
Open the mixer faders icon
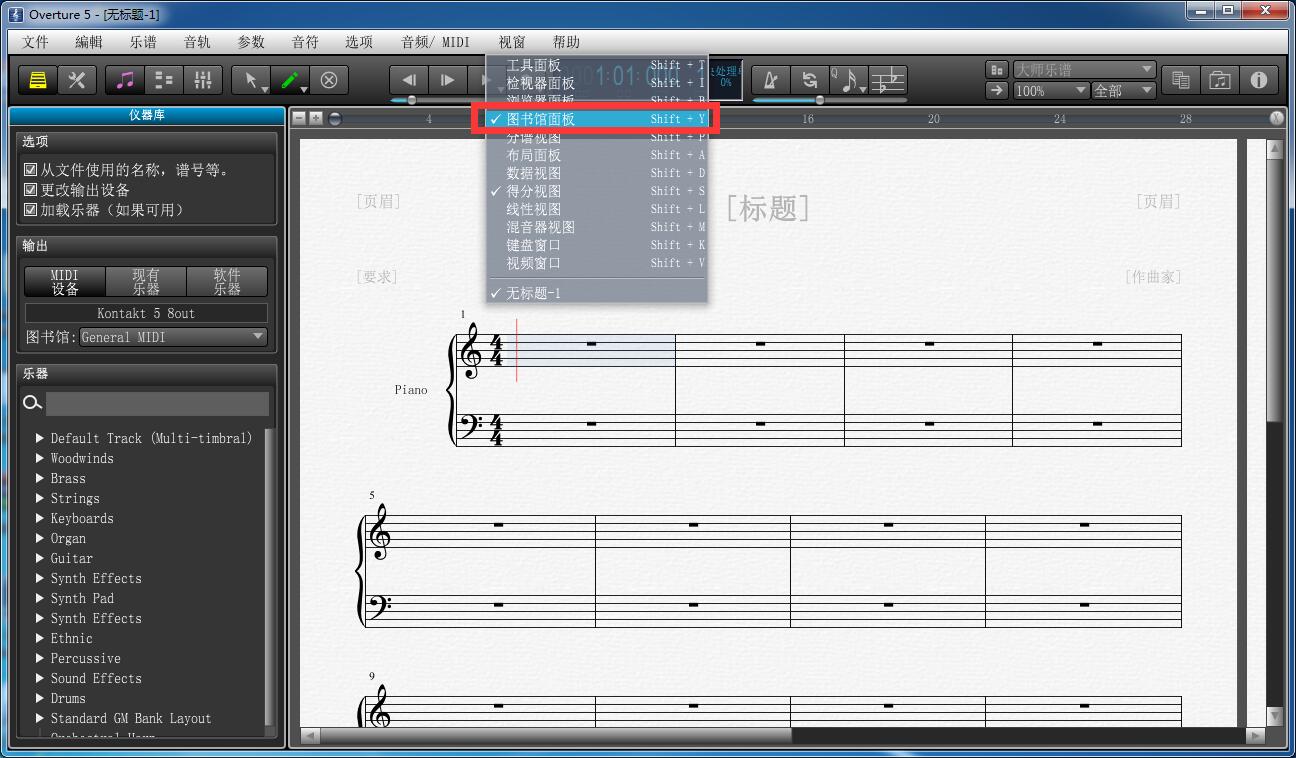click(203, 80)
